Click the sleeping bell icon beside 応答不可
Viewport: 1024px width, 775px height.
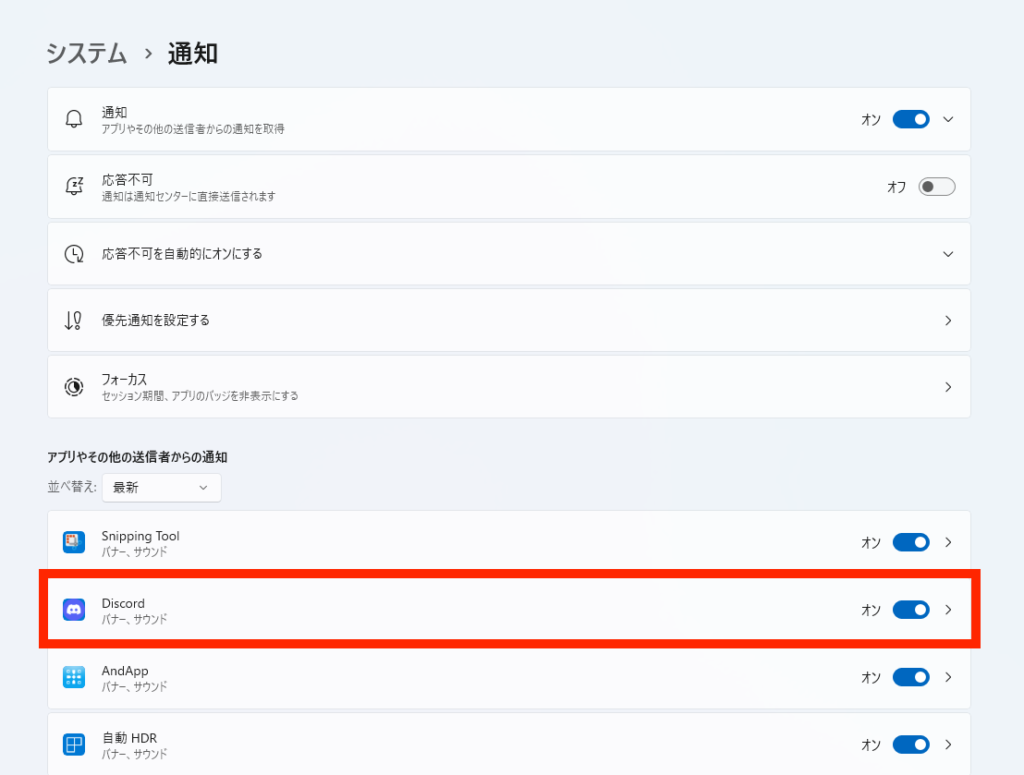73,186
